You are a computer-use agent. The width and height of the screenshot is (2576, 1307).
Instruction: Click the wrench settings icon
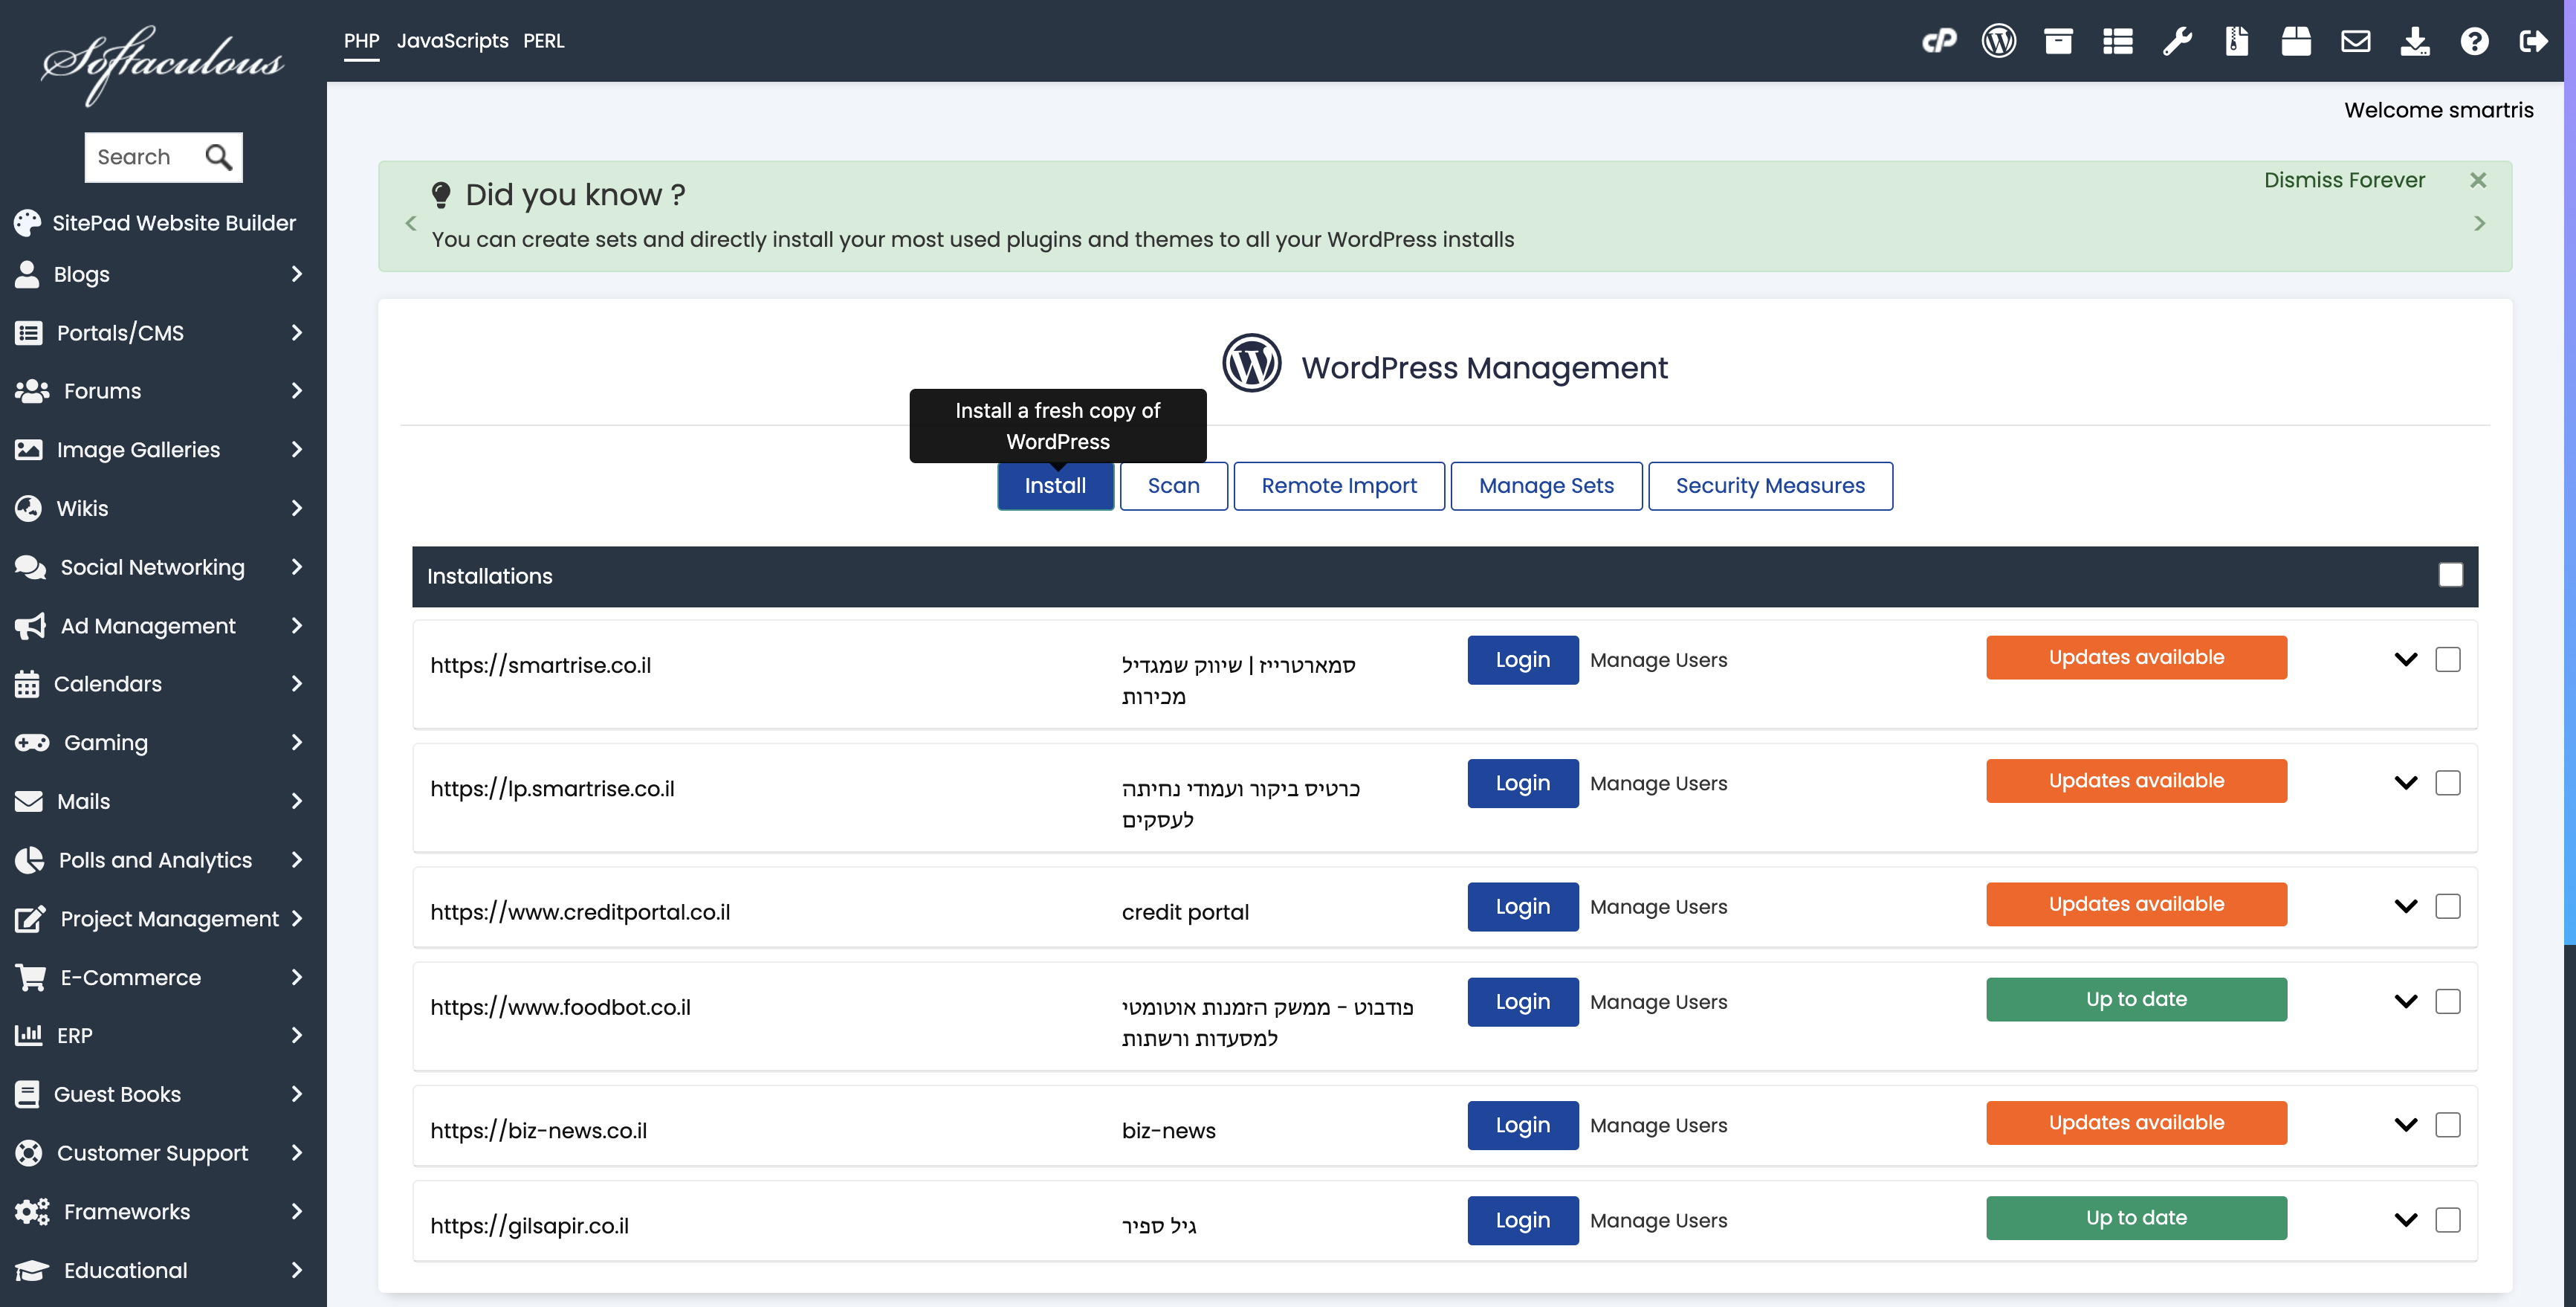(x=2177, y=41)
